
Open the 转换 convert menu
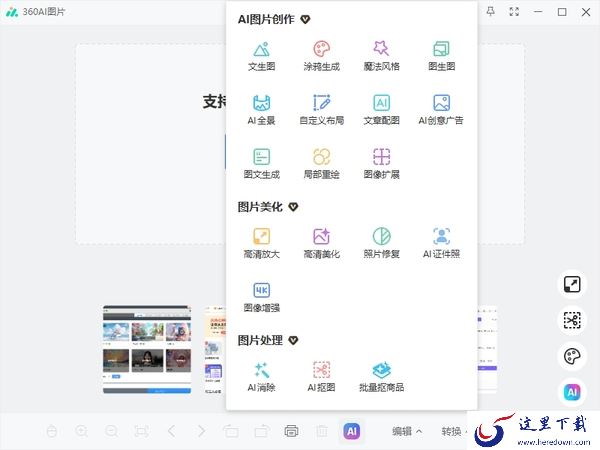coord(452,431)
